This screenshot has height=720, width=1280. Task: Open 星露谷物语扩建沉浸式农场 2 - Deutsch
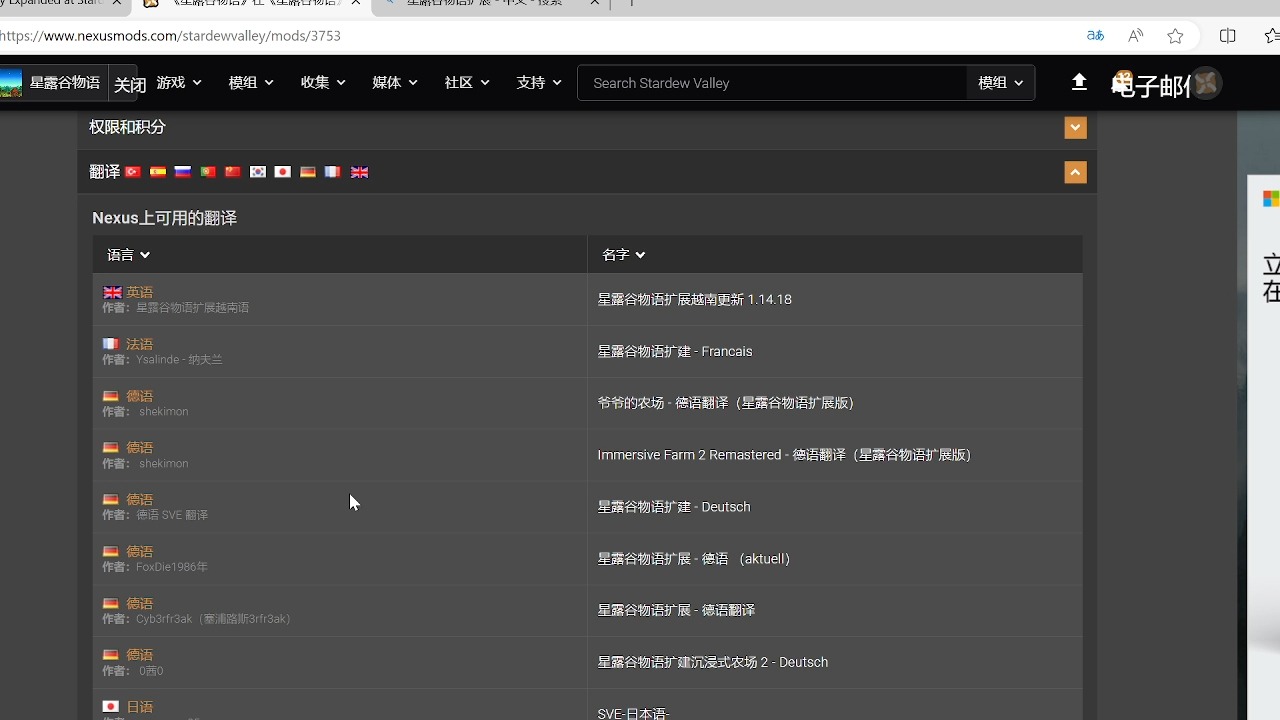point(712,662)
